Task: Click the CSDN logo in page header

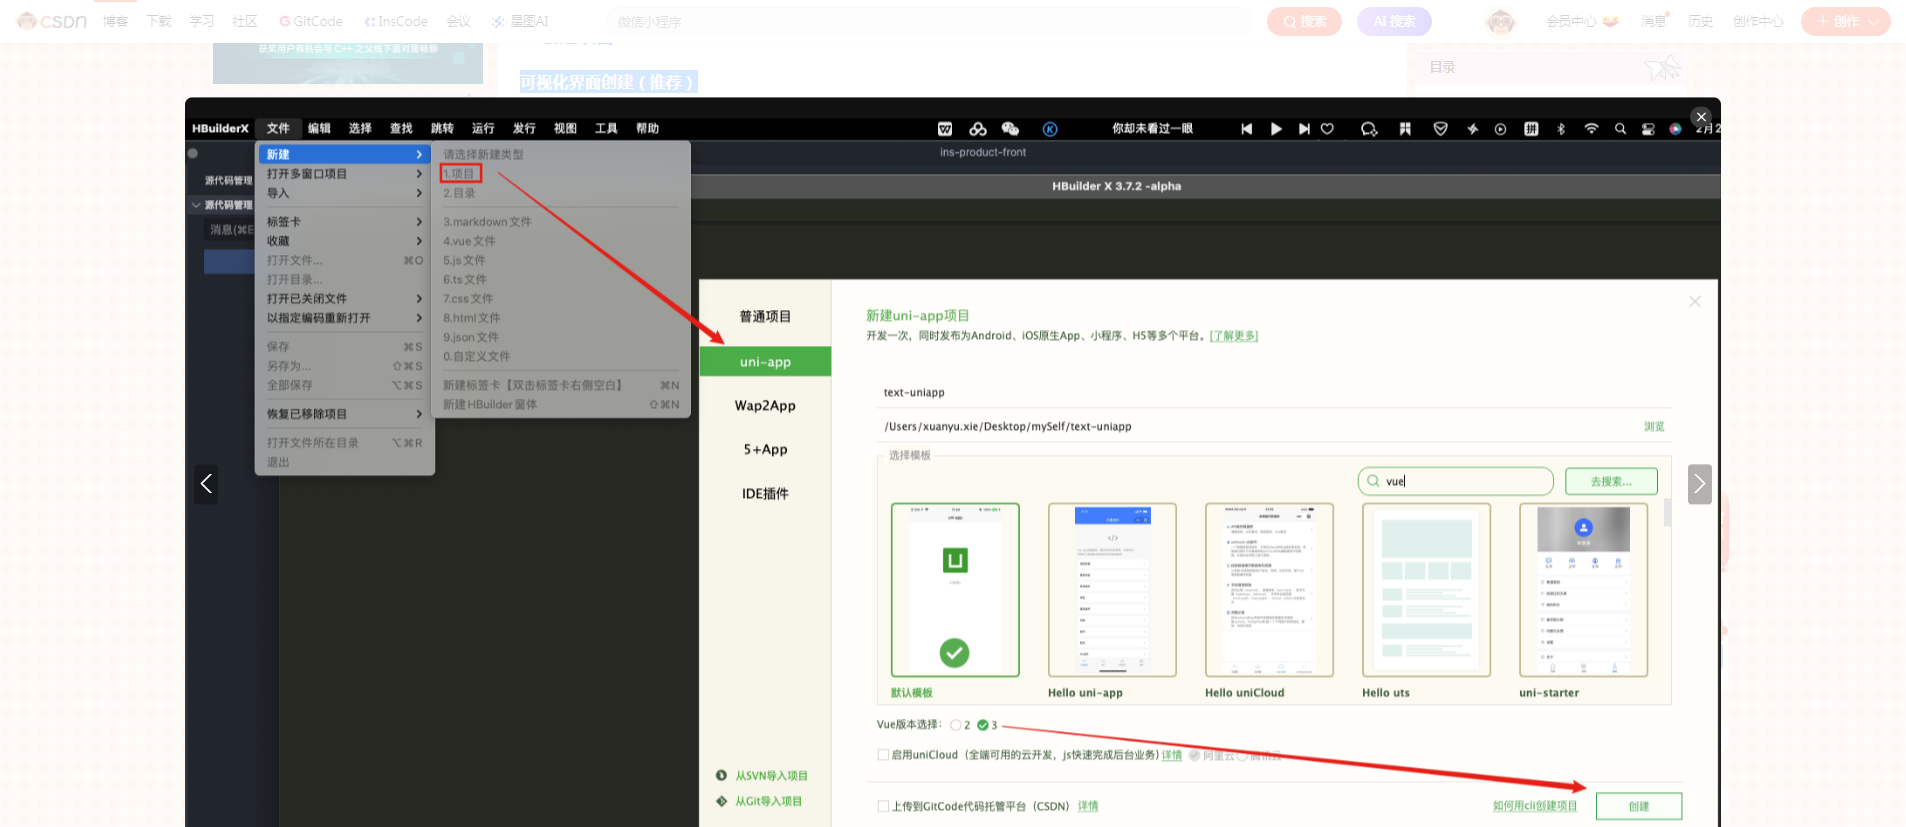Action: [52, 21]
